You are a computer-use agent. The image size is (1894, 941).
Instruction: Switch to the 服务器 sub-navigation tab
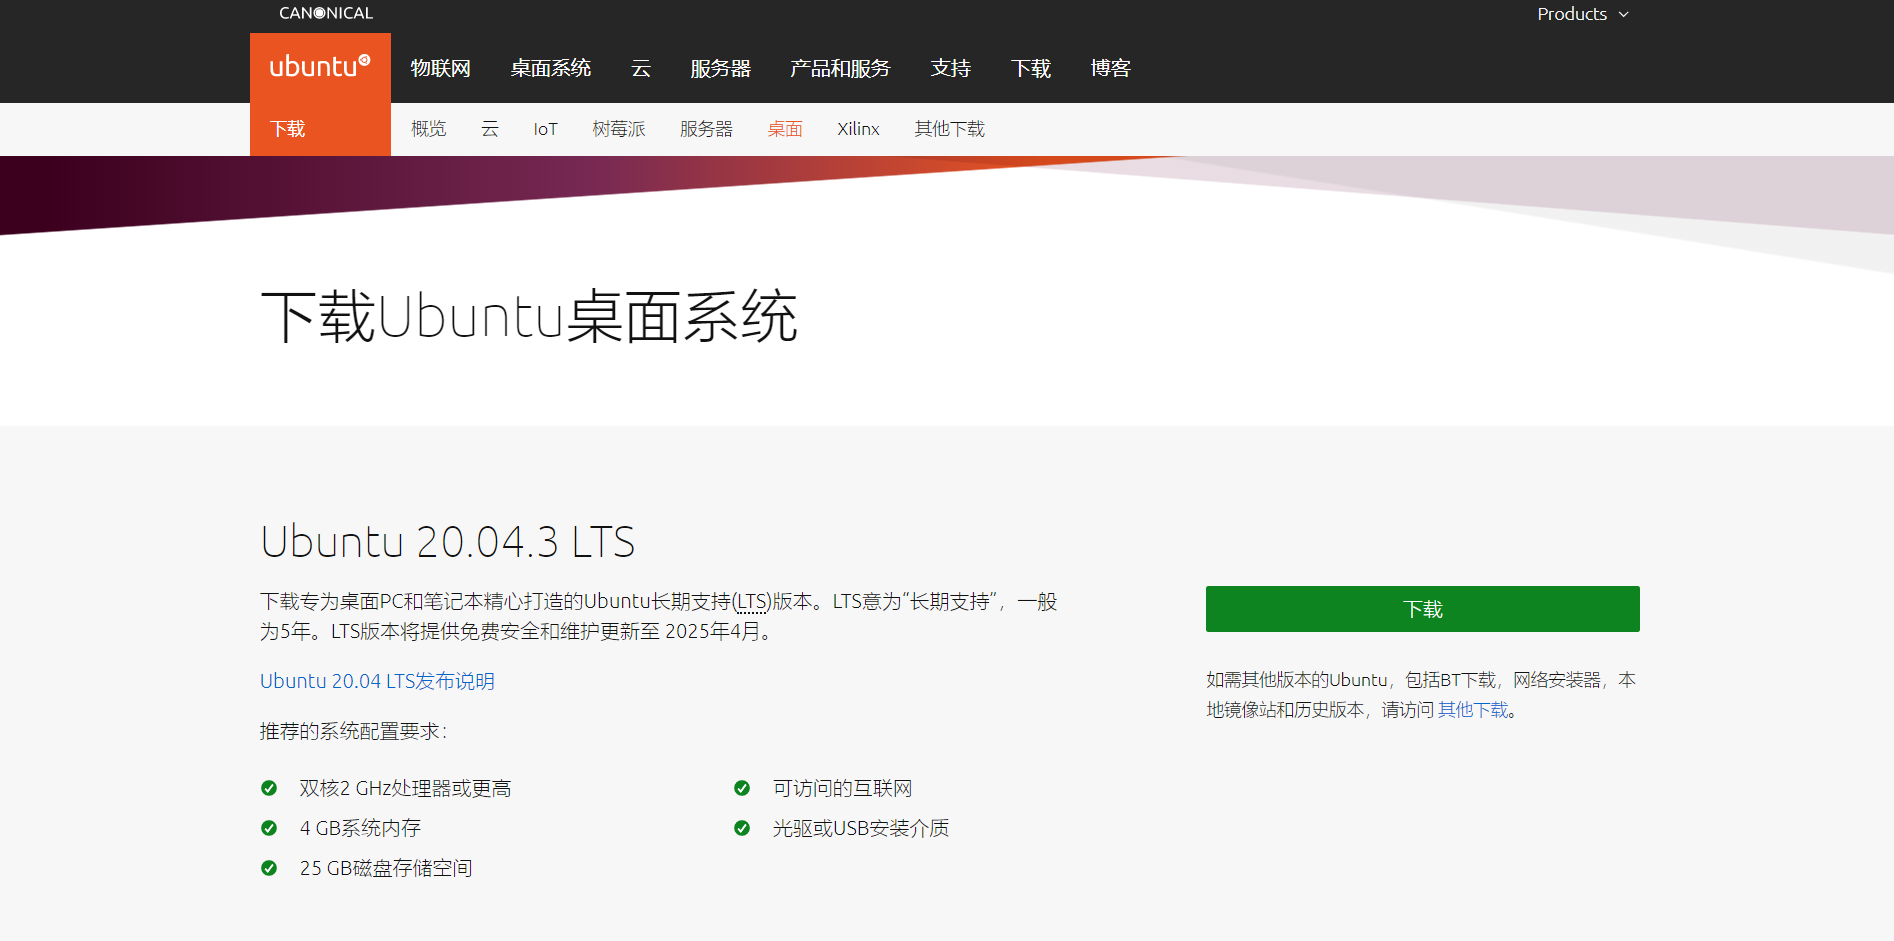pos(706,129)
